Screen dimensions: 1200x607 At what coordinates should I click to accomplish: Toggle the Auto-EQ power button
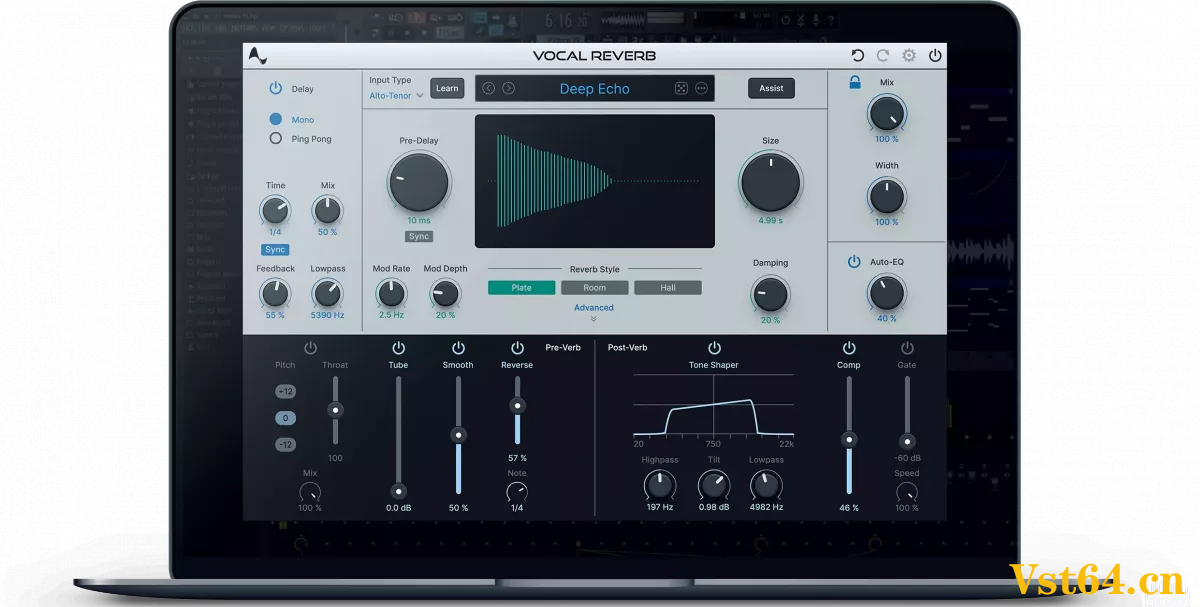pos(854,262)
